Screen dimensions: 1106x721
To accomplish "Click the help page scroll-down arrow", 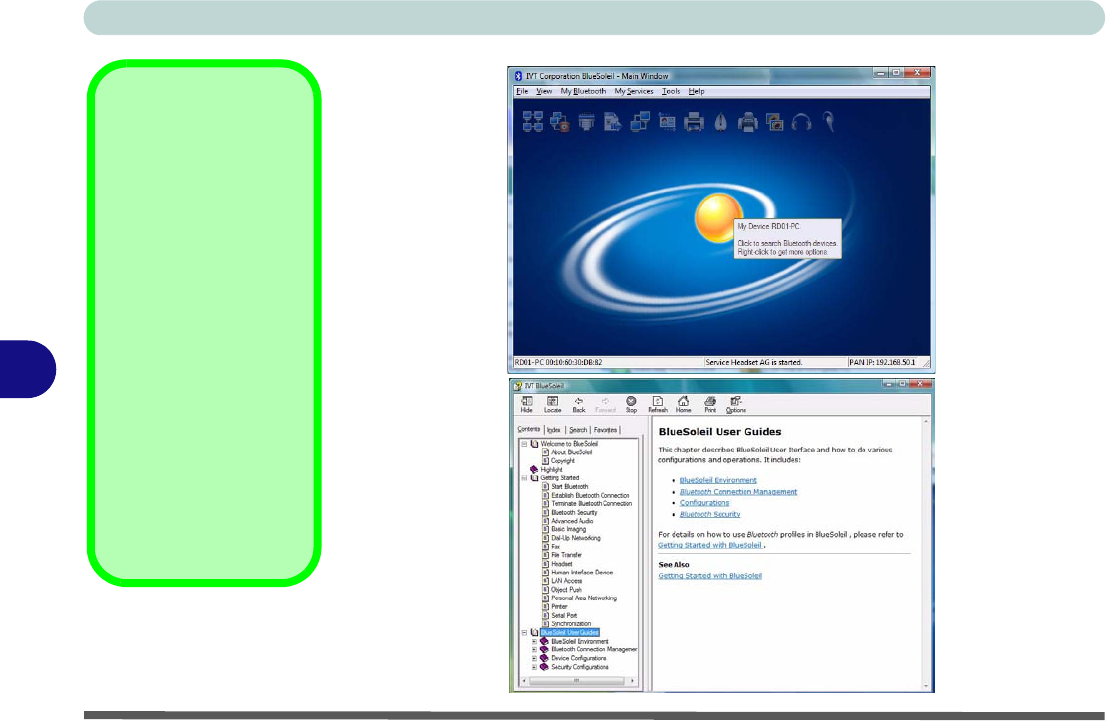I will pos(925,685).
